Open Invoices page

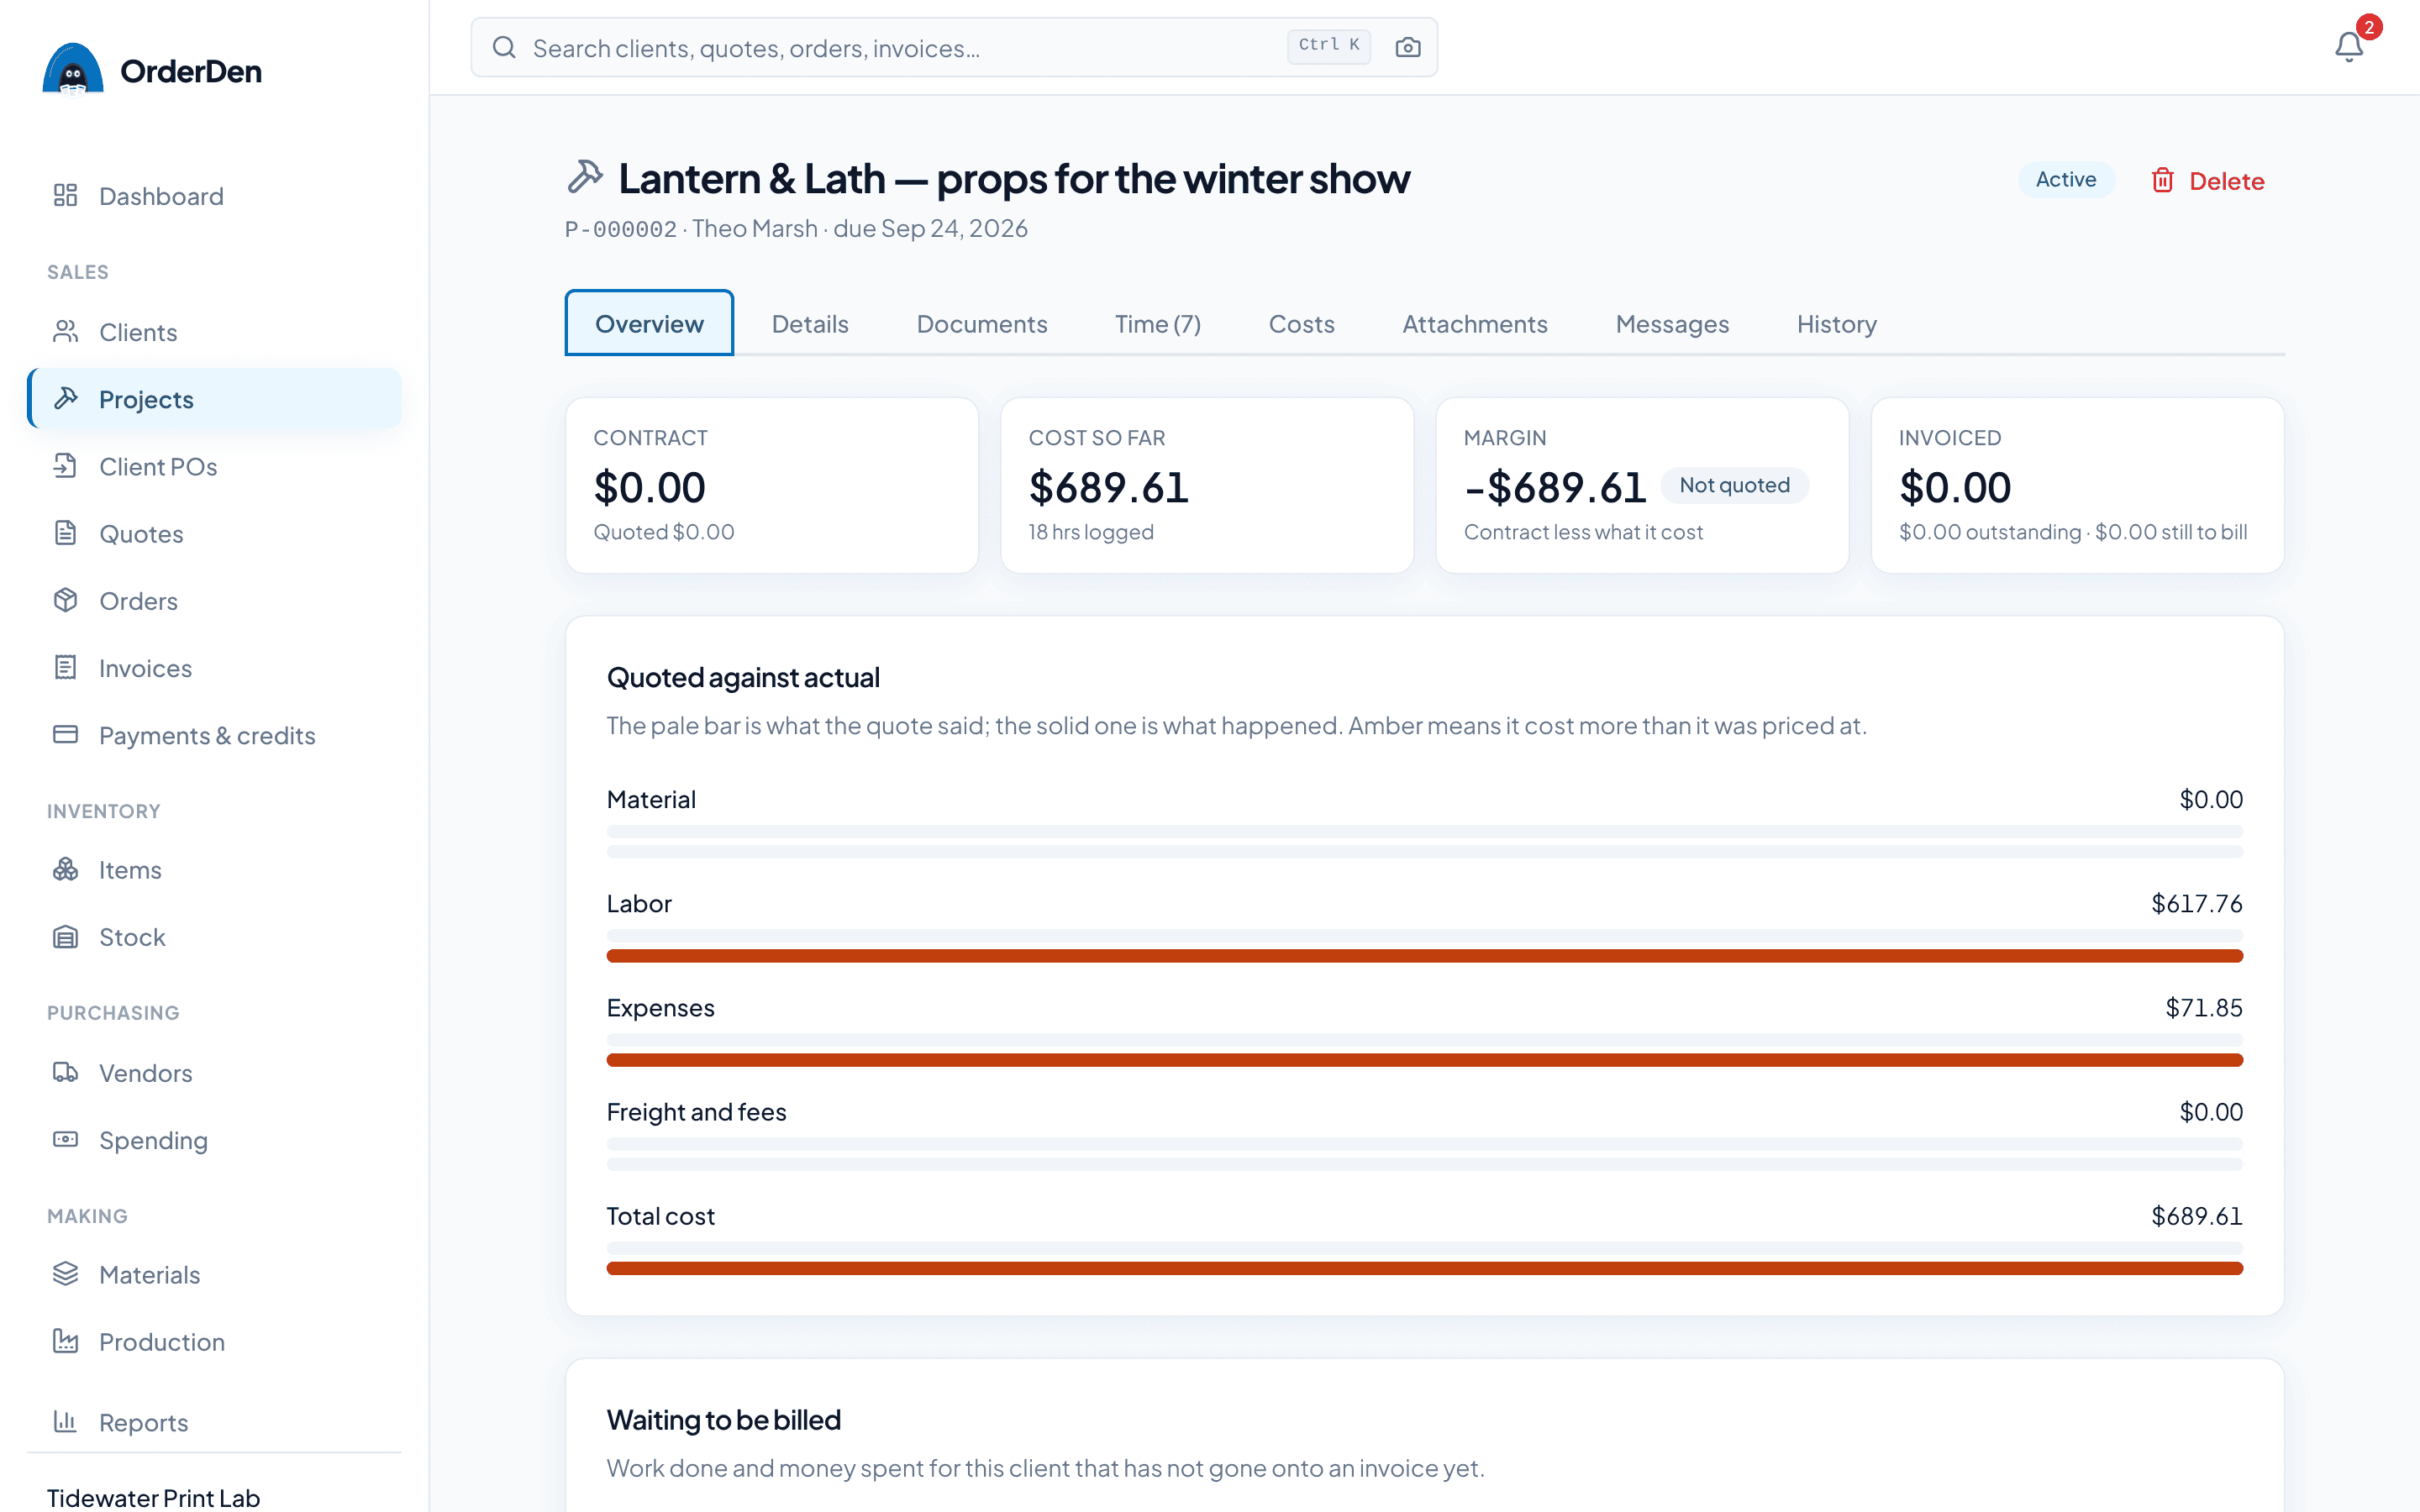pyautogui.click(x=214, y=668)
